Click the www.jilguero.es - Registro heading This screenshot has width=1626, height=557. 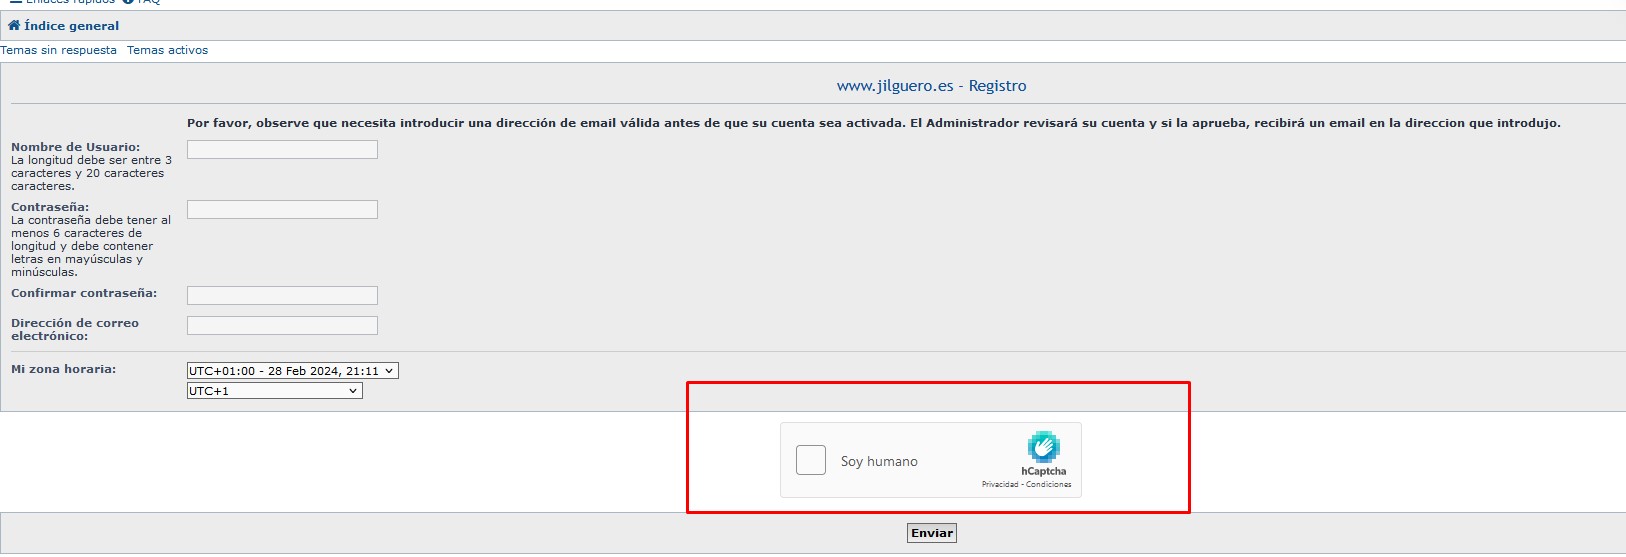point(932,86)
